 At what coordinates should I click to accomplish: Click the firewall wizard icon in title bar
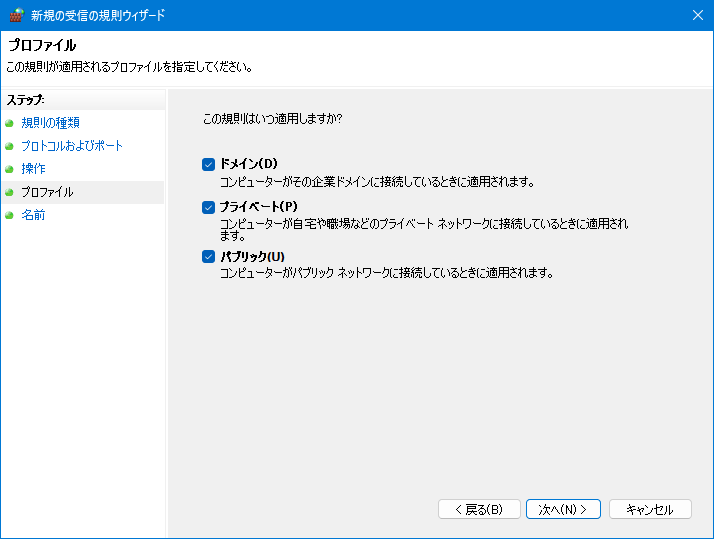(x=16, y=15)
